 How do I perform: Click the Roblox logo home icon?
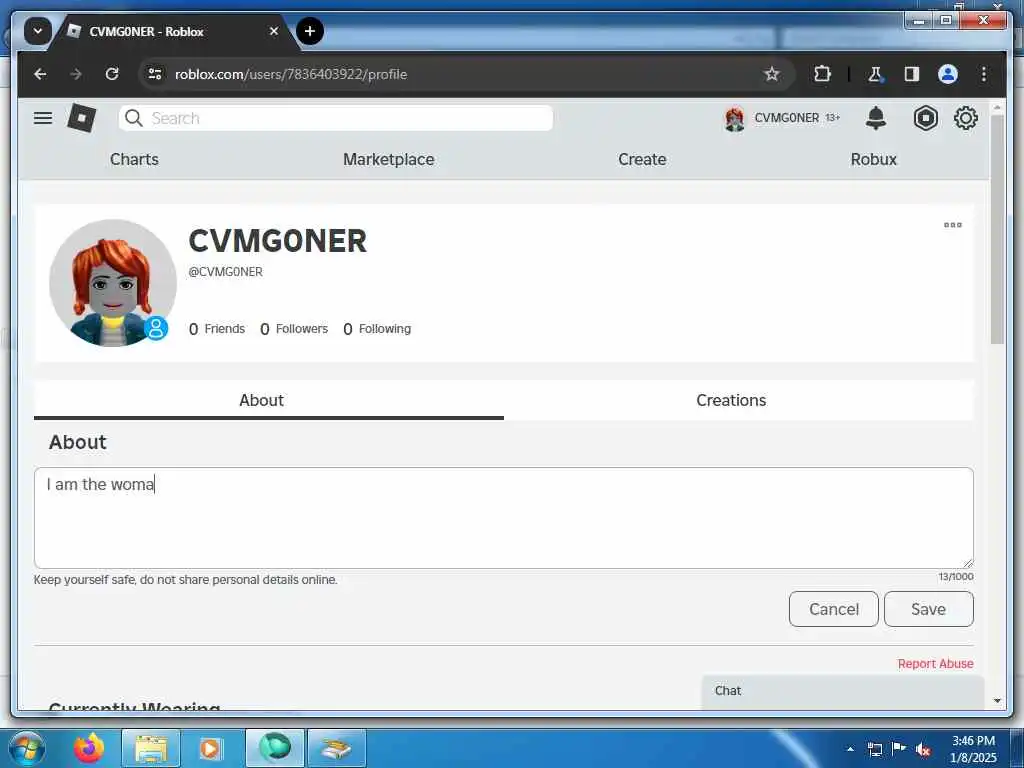82,118
